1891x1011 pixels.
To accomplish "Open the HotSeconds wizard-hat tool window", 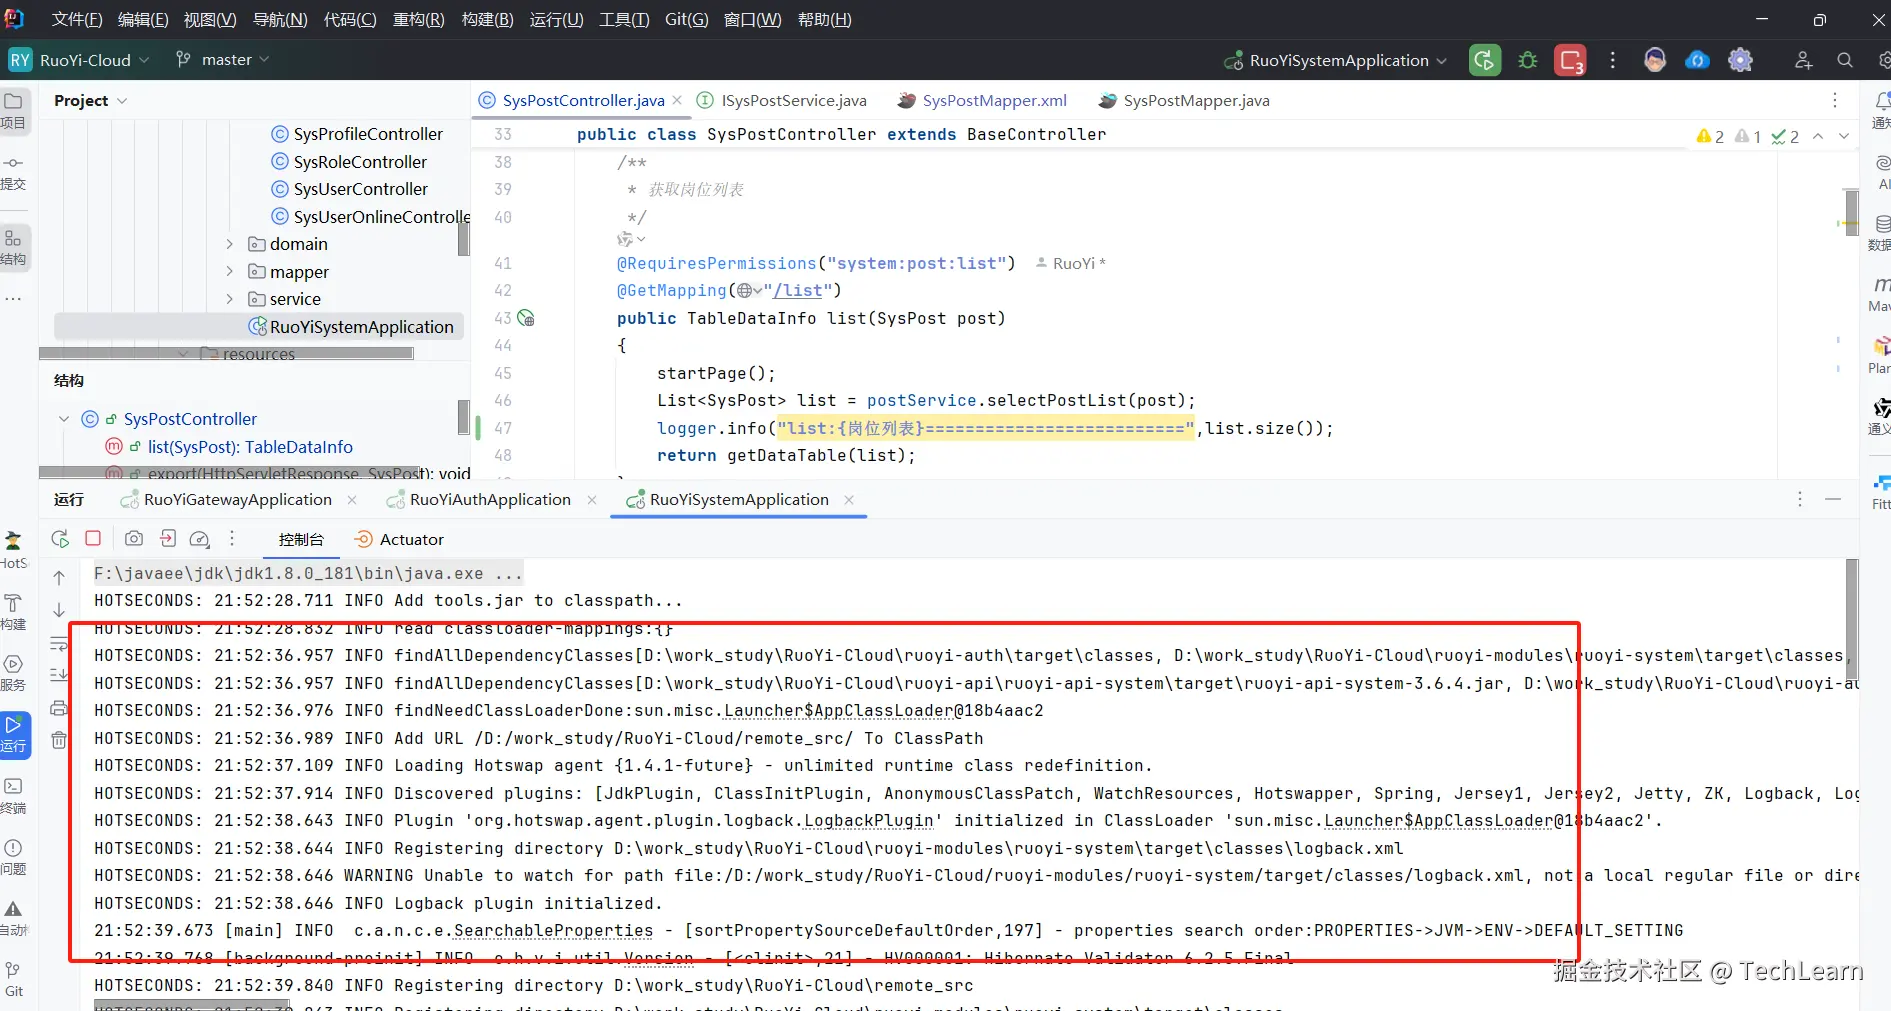I will pos(14,550).
